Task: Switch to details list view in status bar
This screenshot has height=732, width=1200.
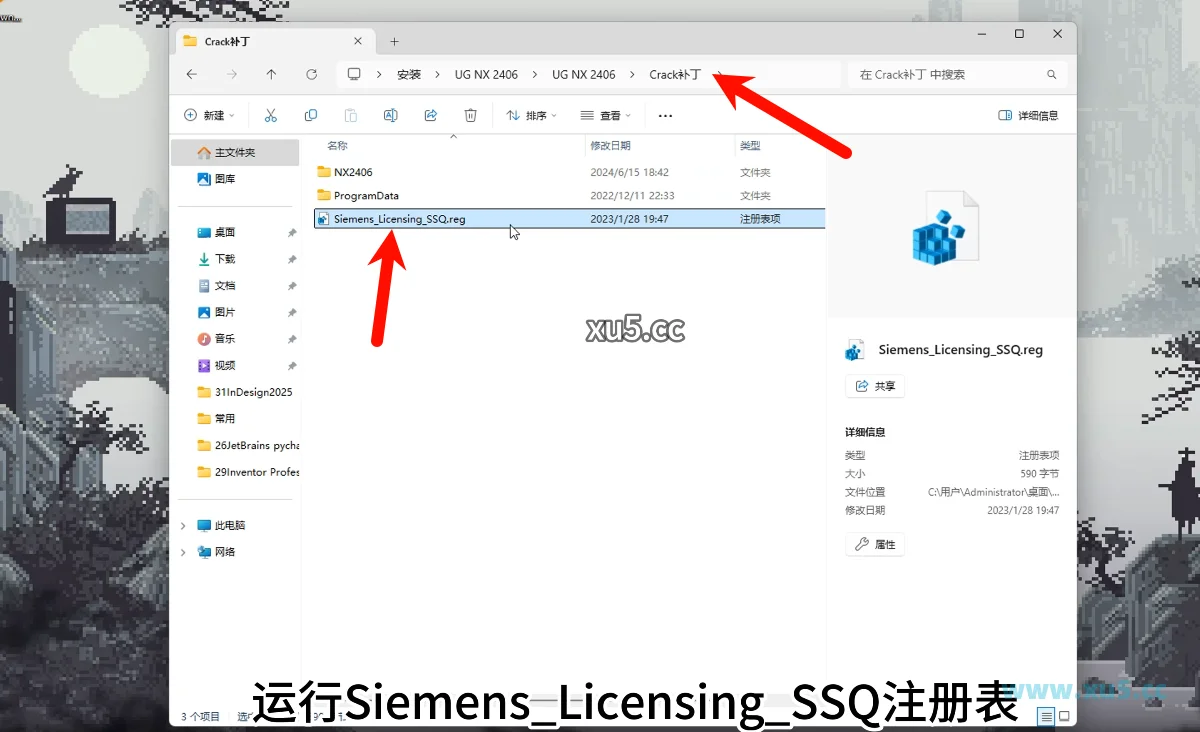Action: pos(1046,716)
